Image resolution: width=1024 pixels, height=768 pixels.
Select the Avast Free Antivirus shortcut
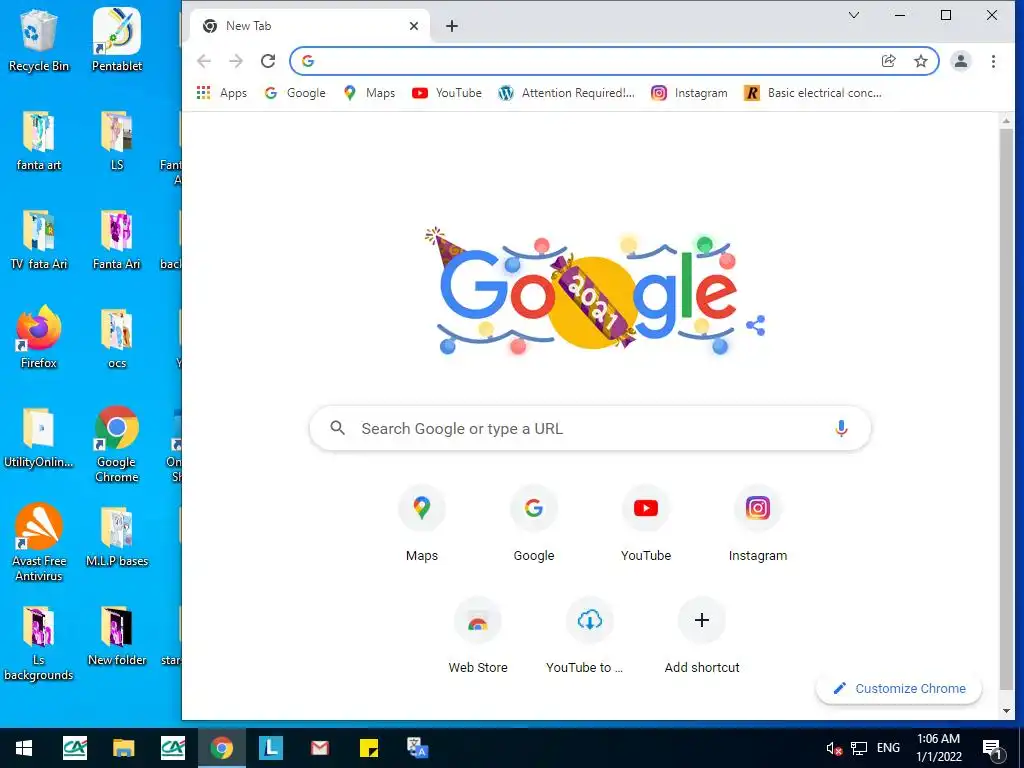(x=39, y=543)
